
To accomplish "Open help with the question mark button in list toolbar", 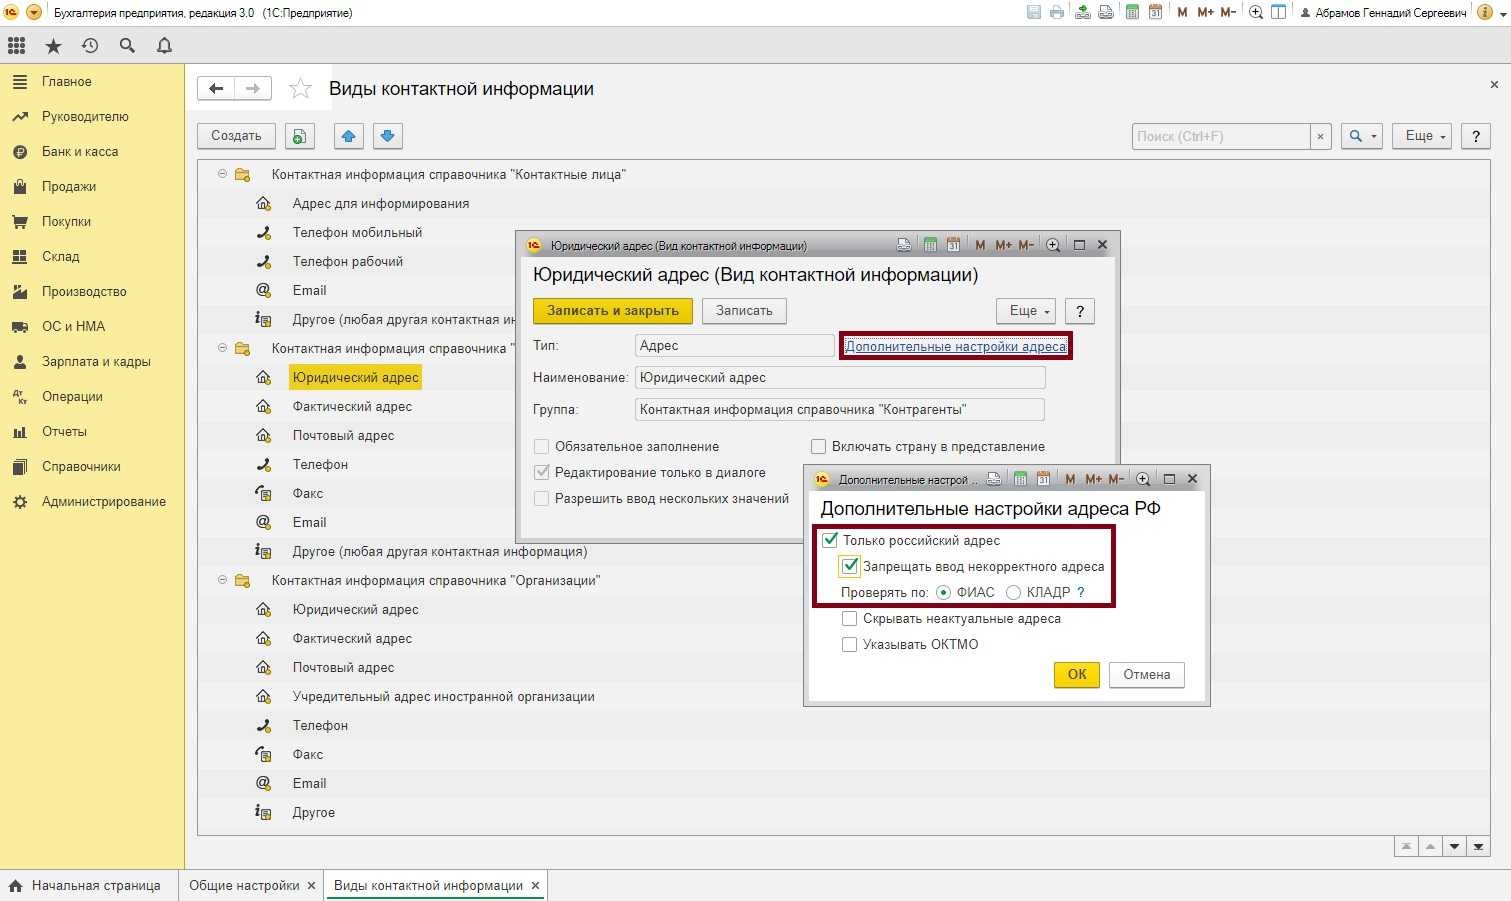I will pyautogui.click(x=1476, y=136).
